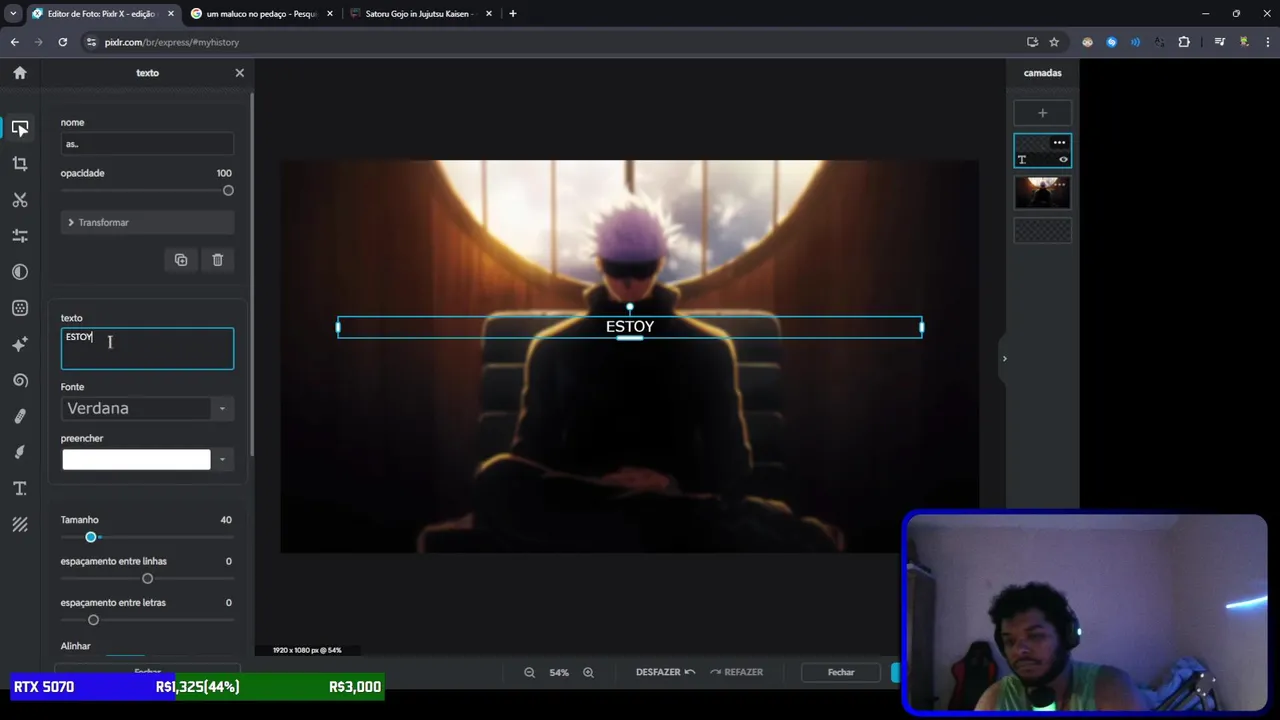Adjust the opacidade slider handle
1280x720 pixels.
(228, 190)
